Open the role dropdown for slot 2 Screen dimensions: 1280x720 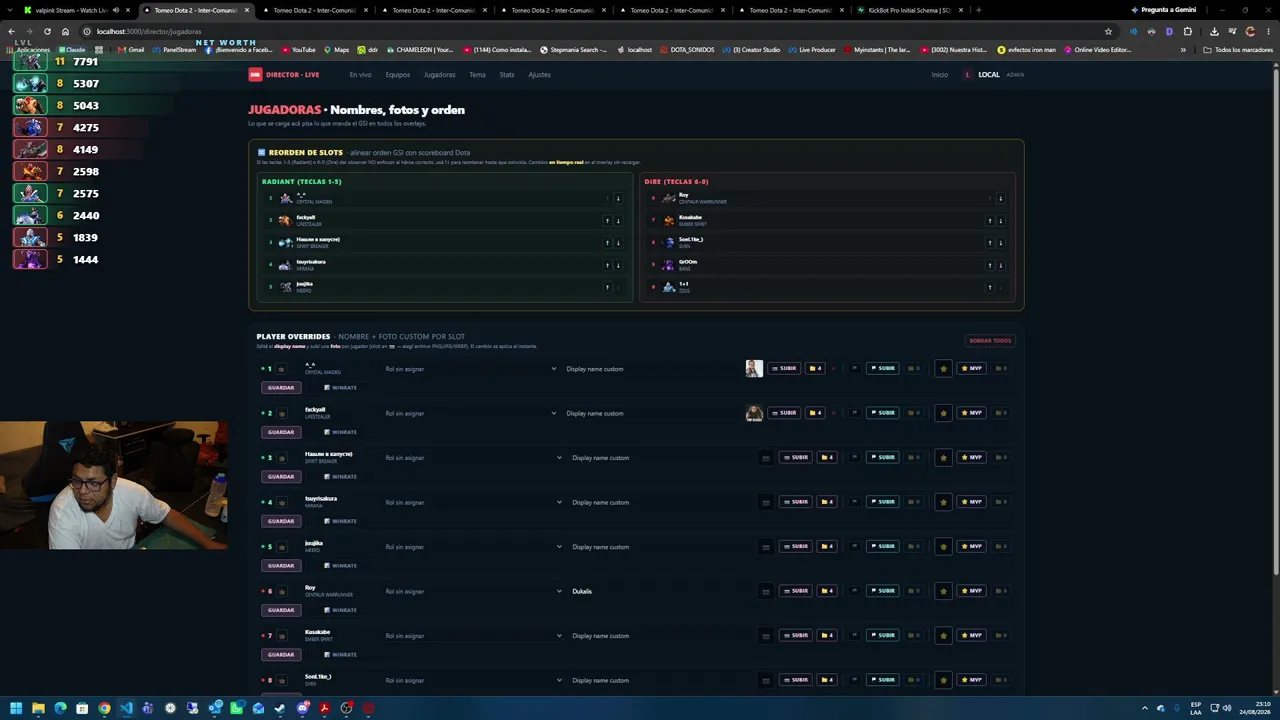(470, 413)
